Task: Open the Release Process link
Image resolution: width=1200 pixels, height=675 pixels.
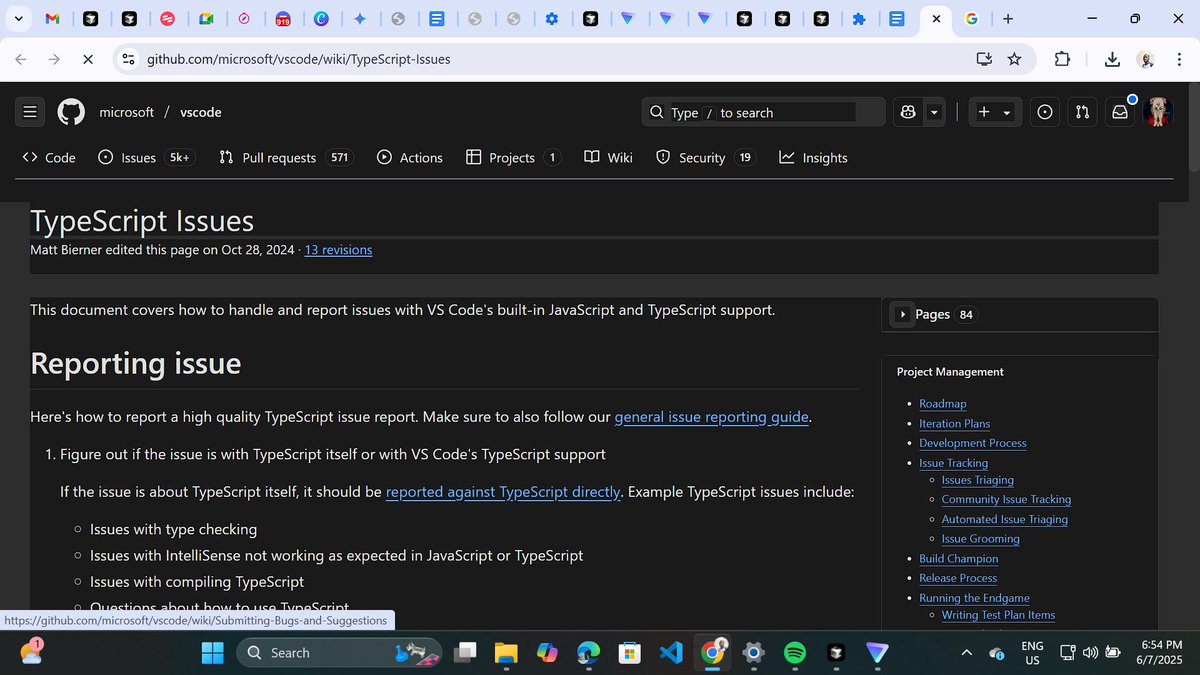Action: 958,578
